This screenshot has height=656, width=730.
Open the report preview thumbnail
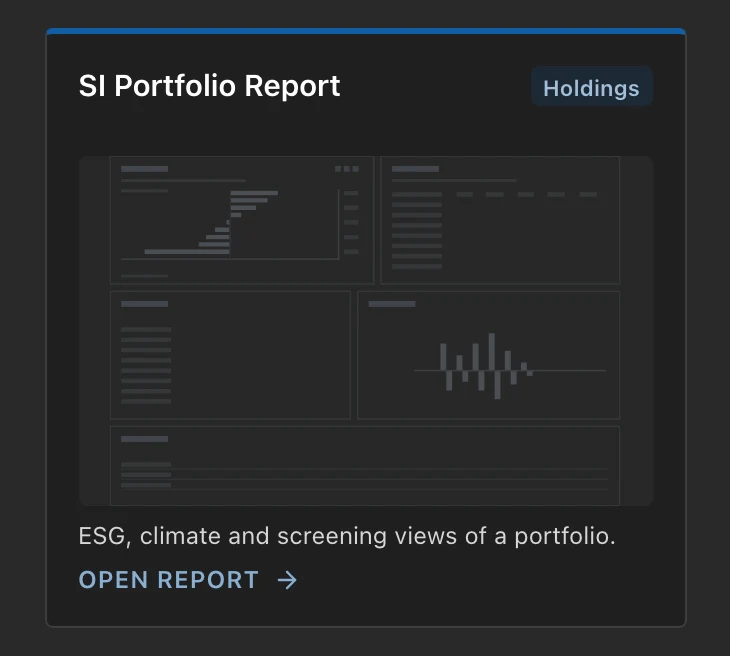pyautogui.click(x=365, y=331)
